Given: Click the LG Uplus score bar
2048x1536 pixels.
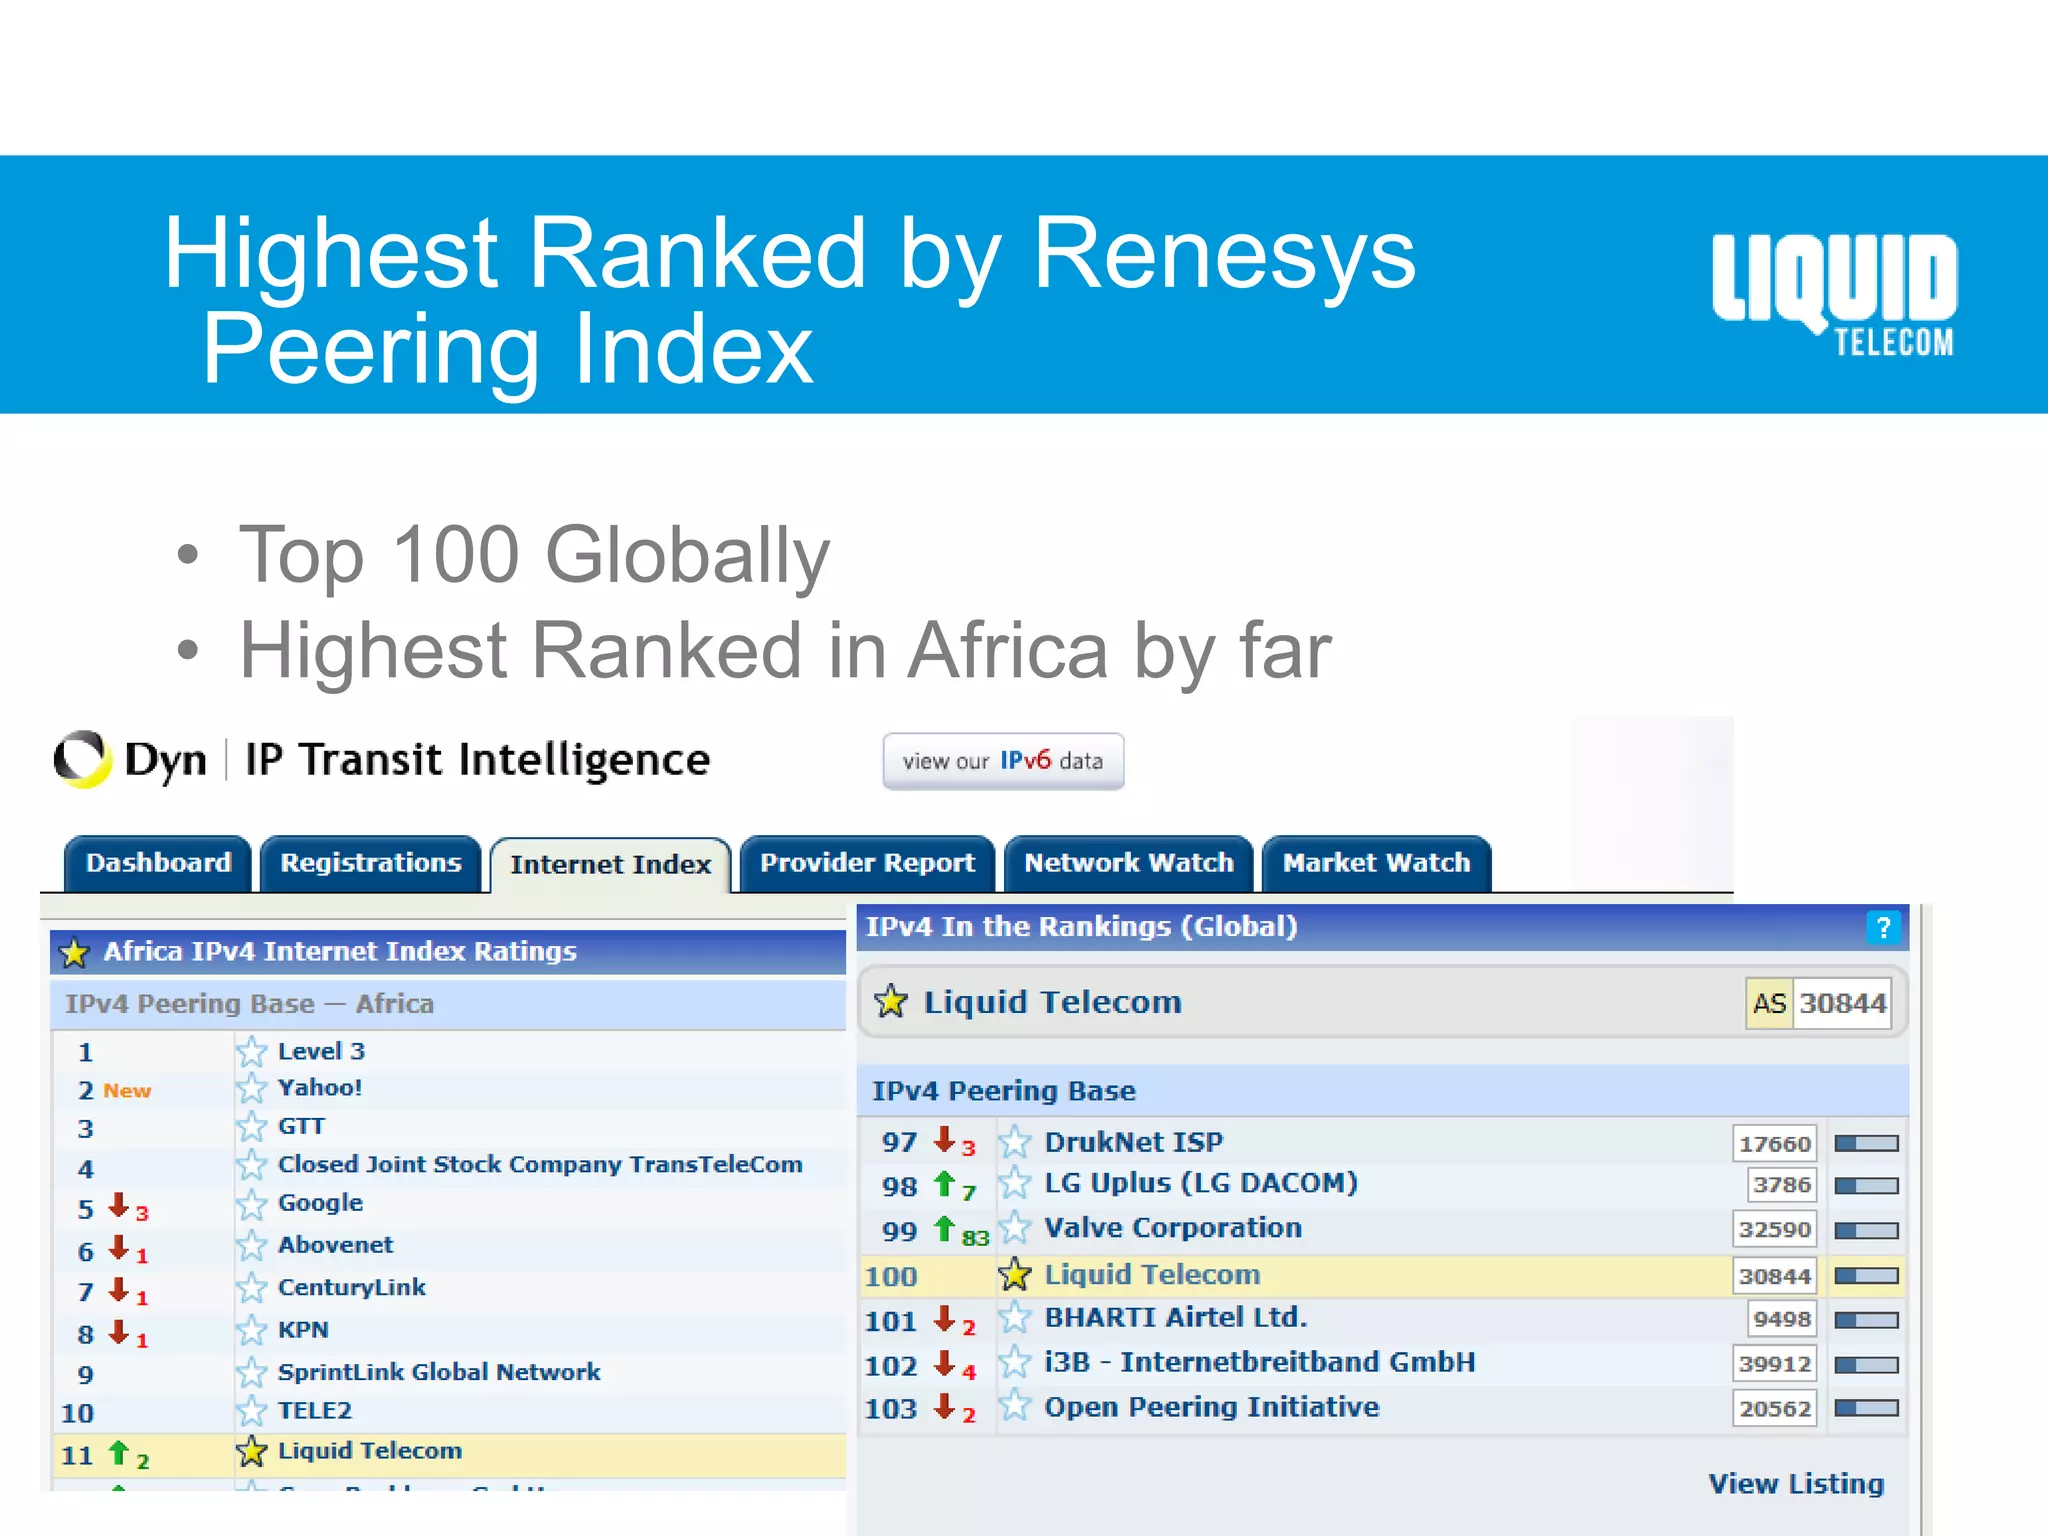Looking at the screenshot, I should point(1866,1186).
